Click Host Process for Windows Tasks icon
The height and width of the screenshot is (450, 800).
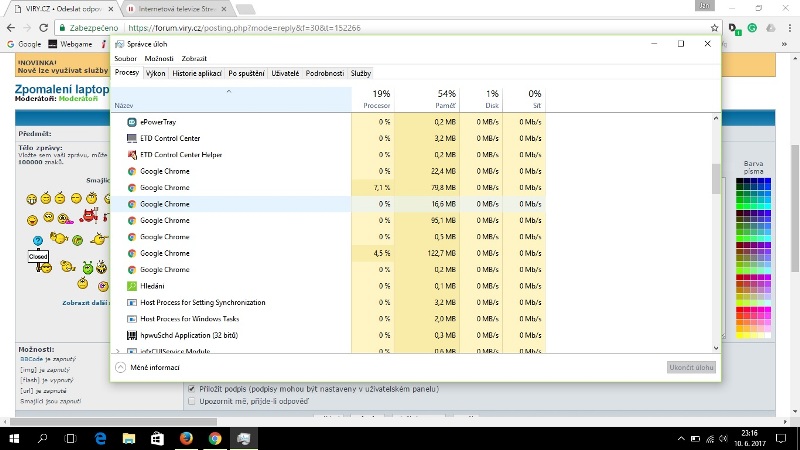(132, 319)
